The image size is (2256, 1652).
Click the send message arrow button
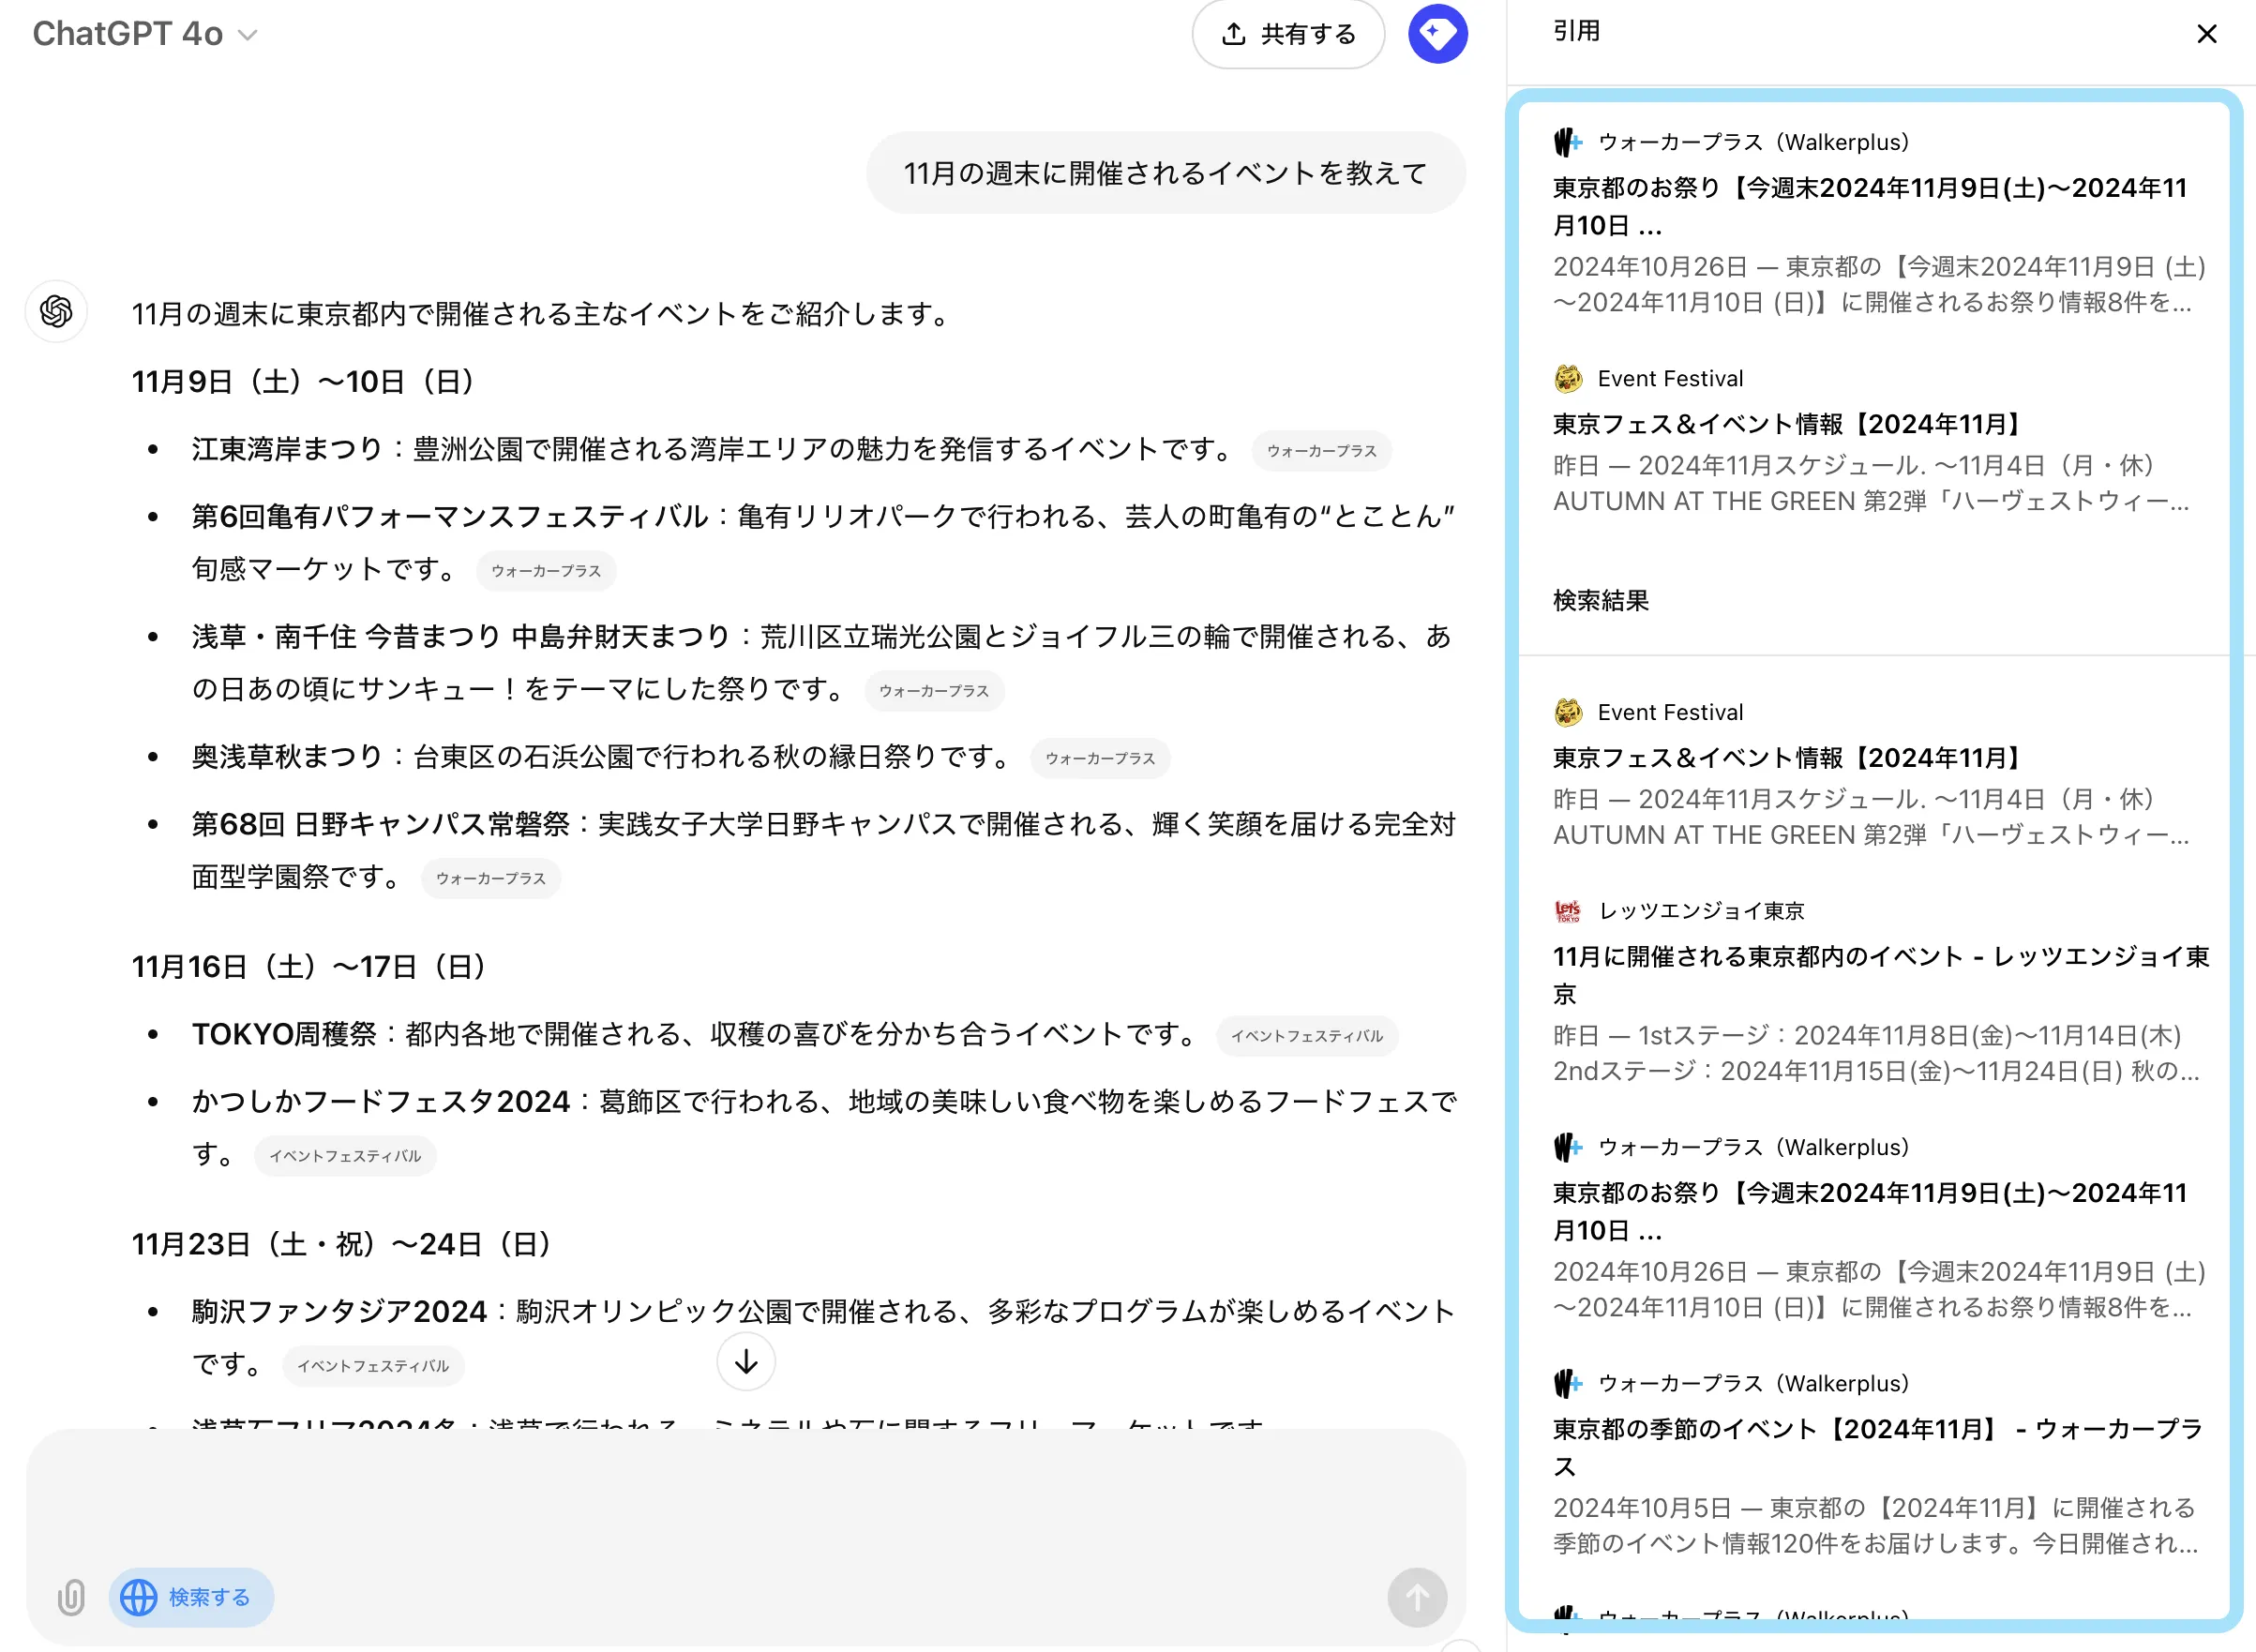tap(1417, 1597)
